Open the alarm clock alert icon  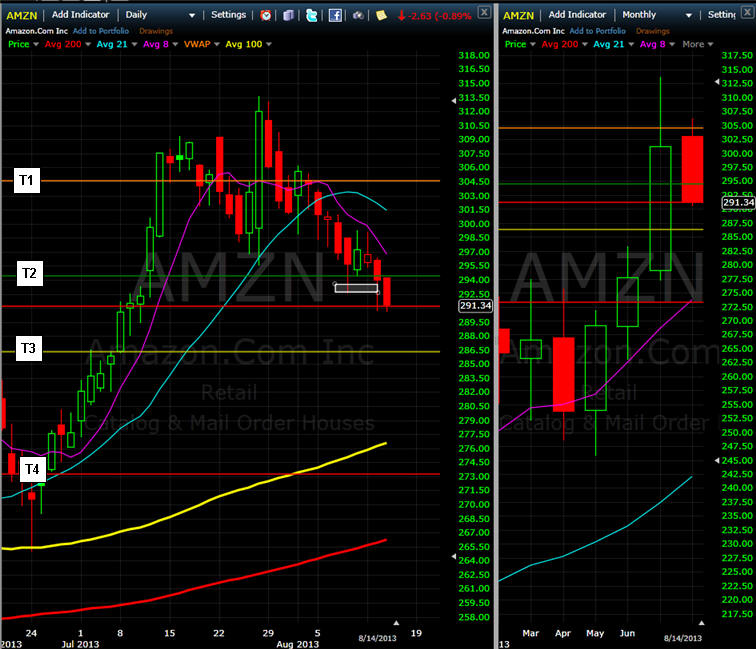[x=265, y=15]
